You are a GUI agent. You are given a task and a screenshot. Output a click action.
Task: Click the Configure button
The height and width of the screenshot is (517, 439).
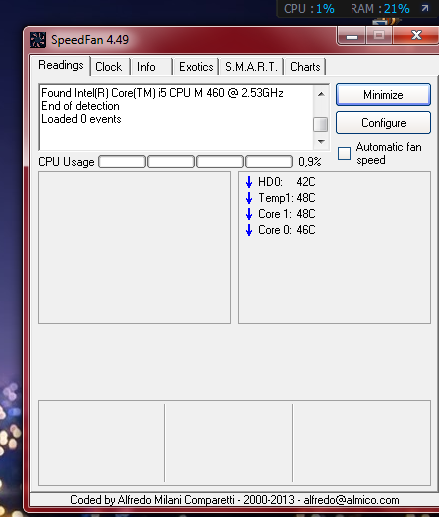pyautogui.click(x=383, y=123)
